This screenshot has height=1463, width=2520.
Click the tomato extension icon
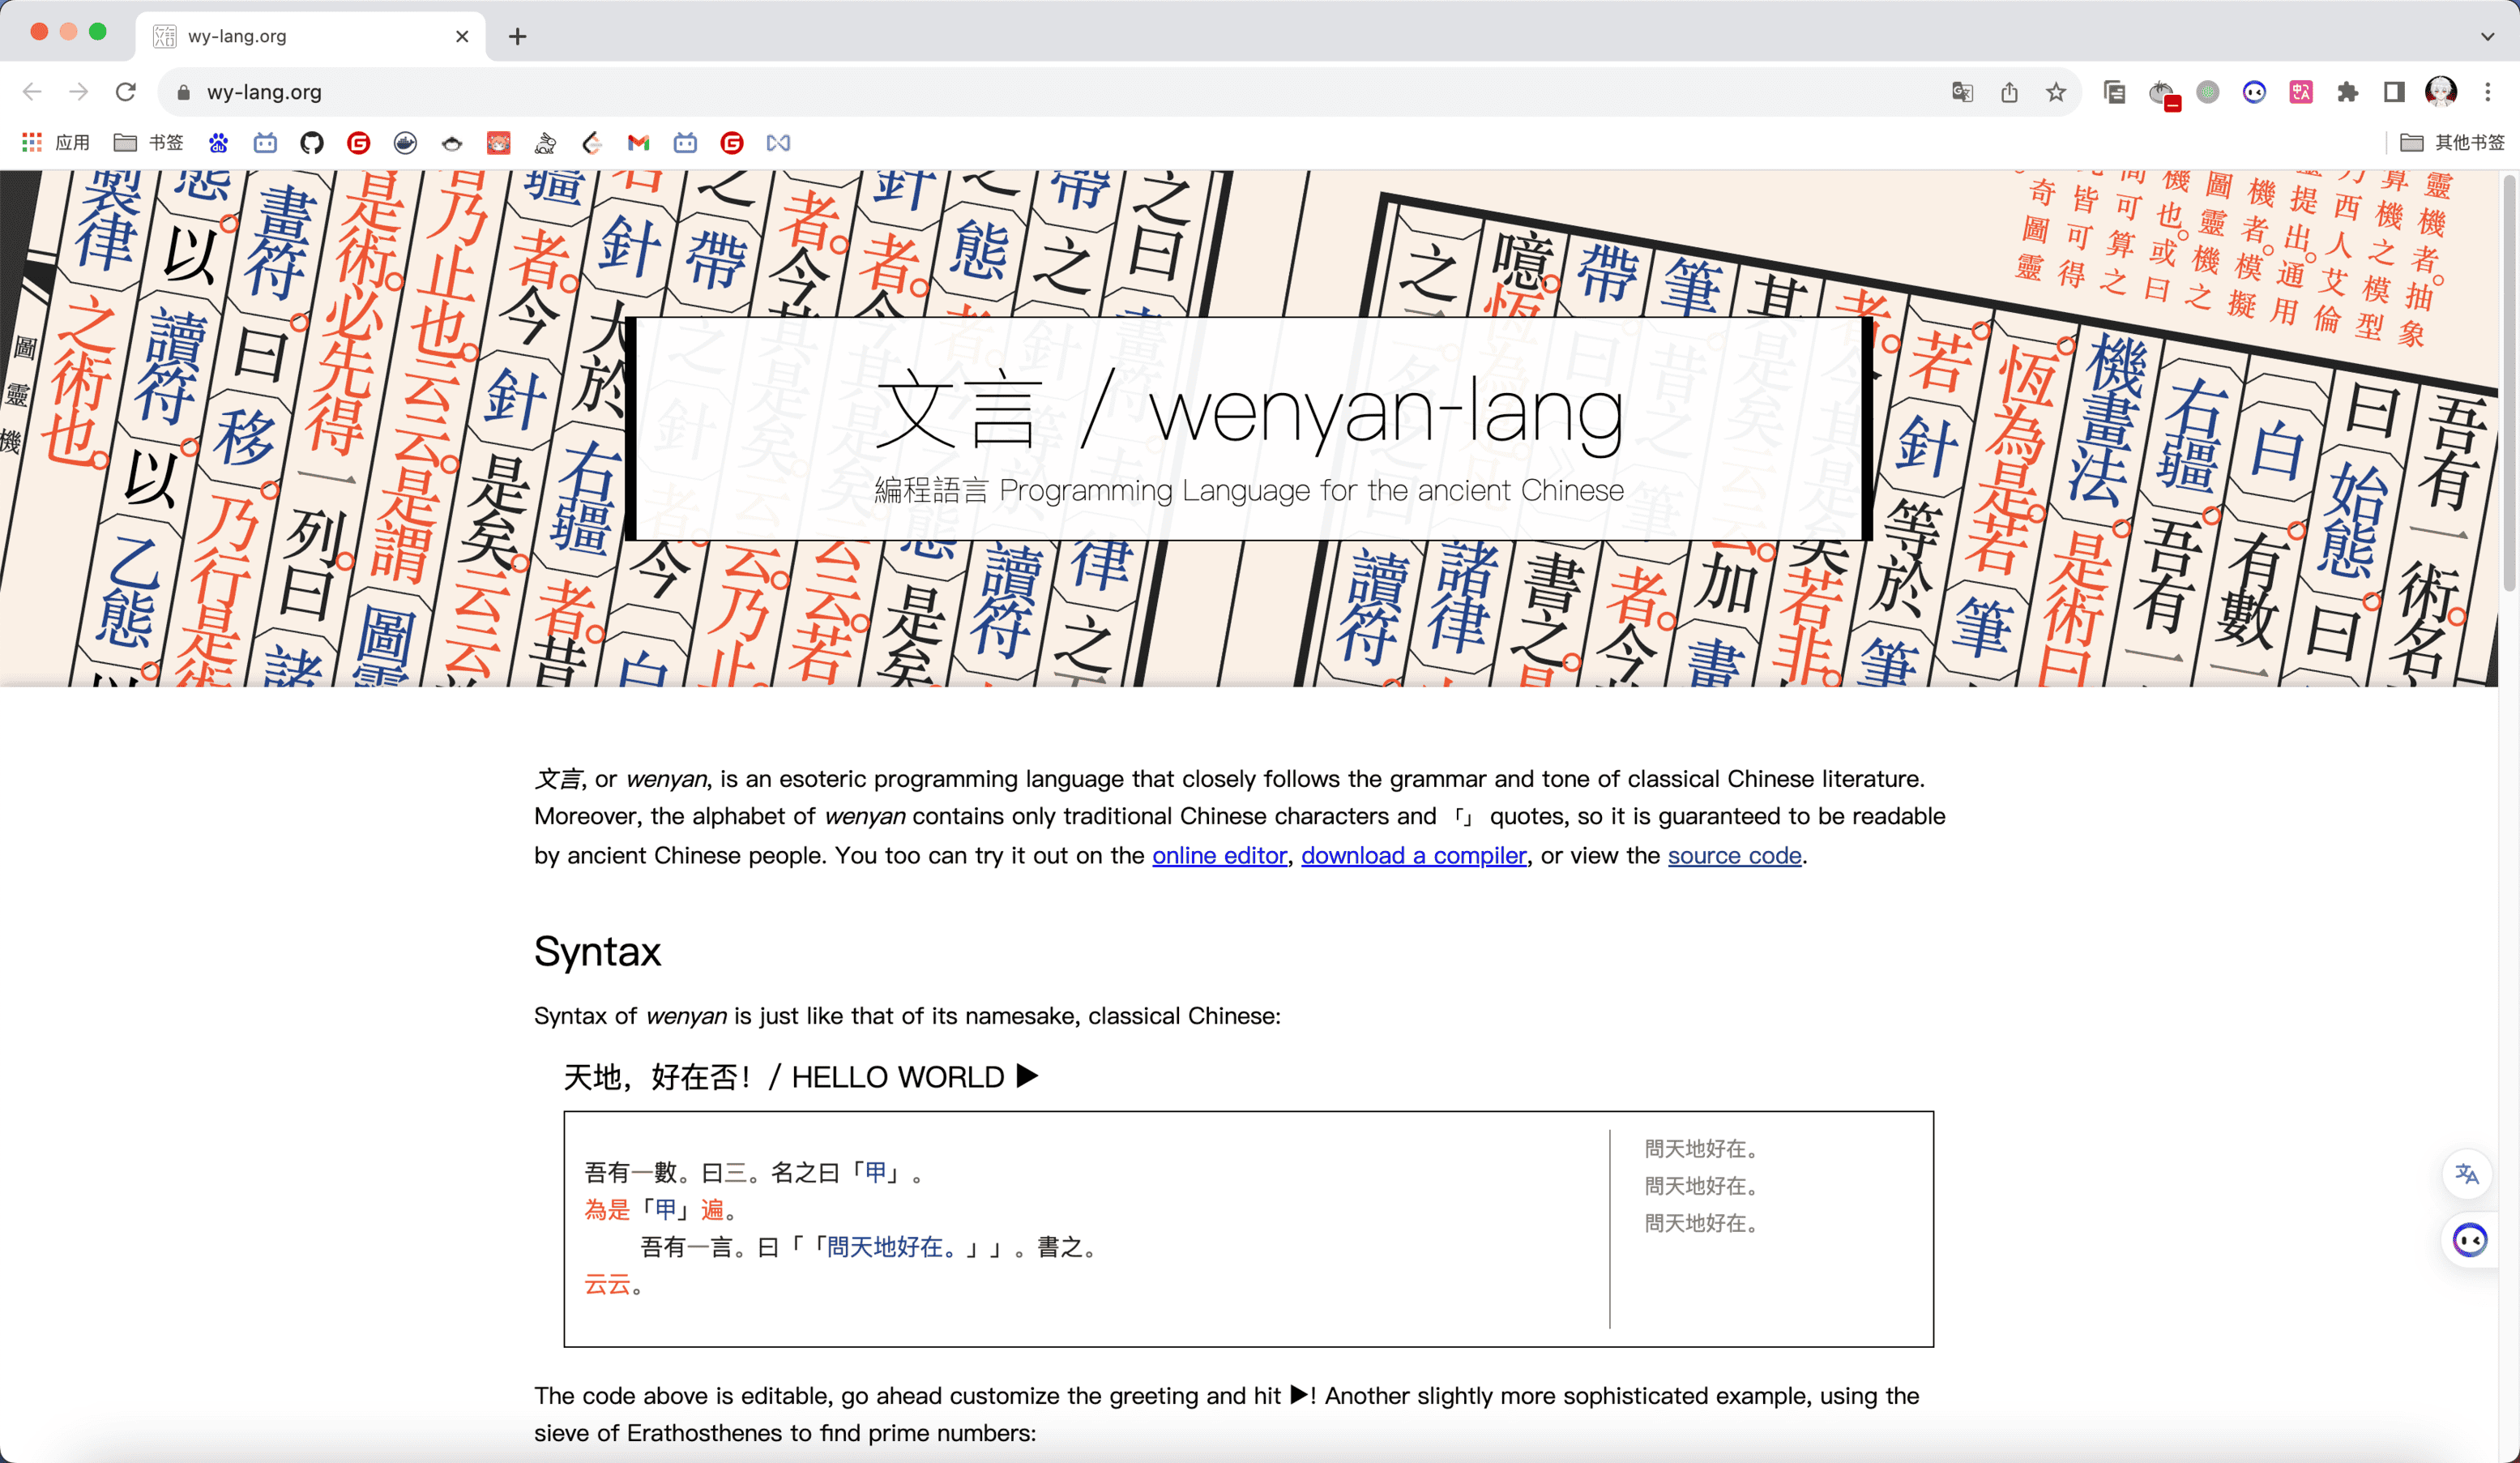pos(2162,92)
